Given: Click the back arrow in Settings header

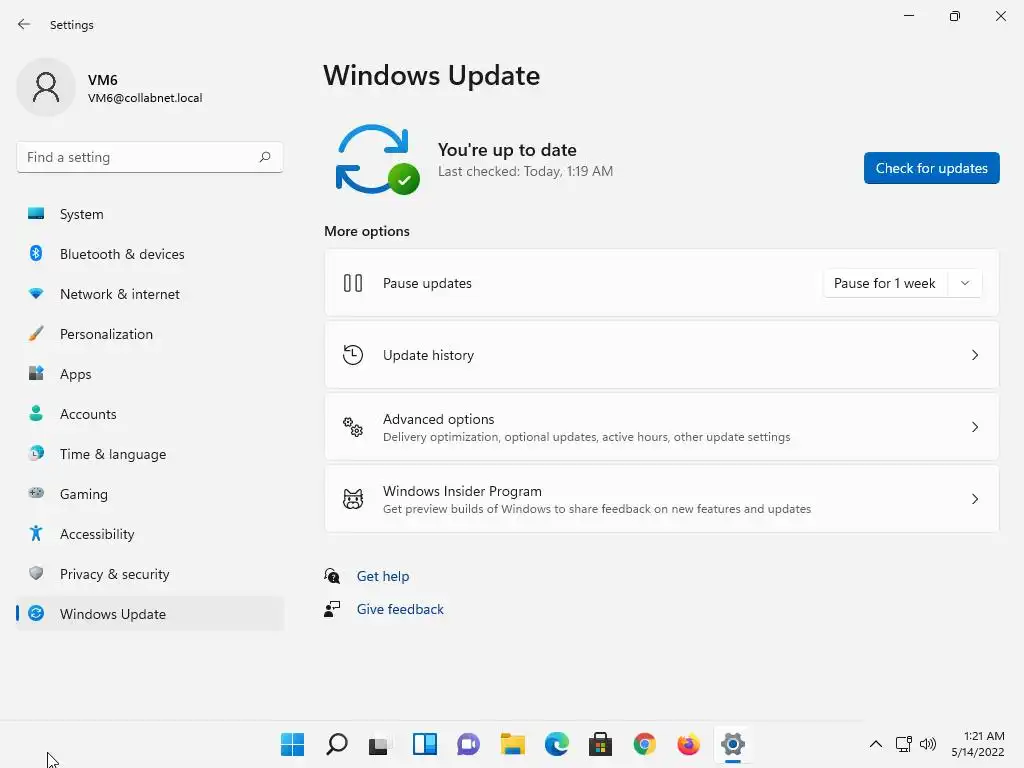Looking at the screenshot, I should pos(24,24).
